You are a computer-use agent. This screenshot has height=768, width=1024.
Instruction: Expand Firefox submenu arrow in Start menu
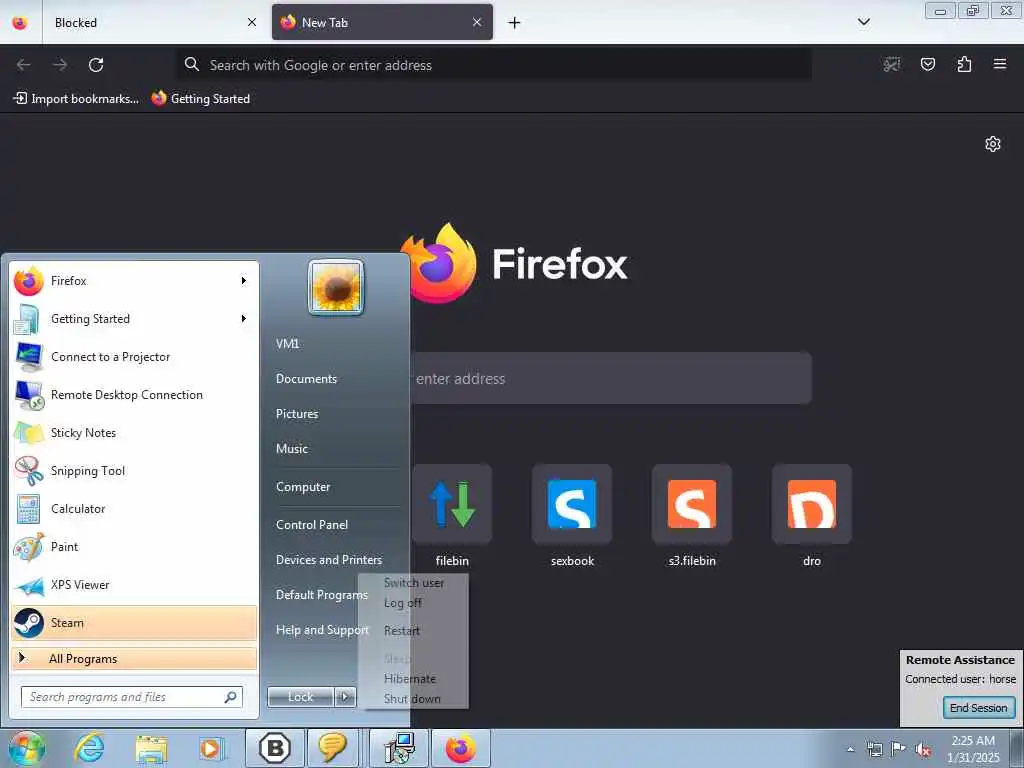point(244,281)
